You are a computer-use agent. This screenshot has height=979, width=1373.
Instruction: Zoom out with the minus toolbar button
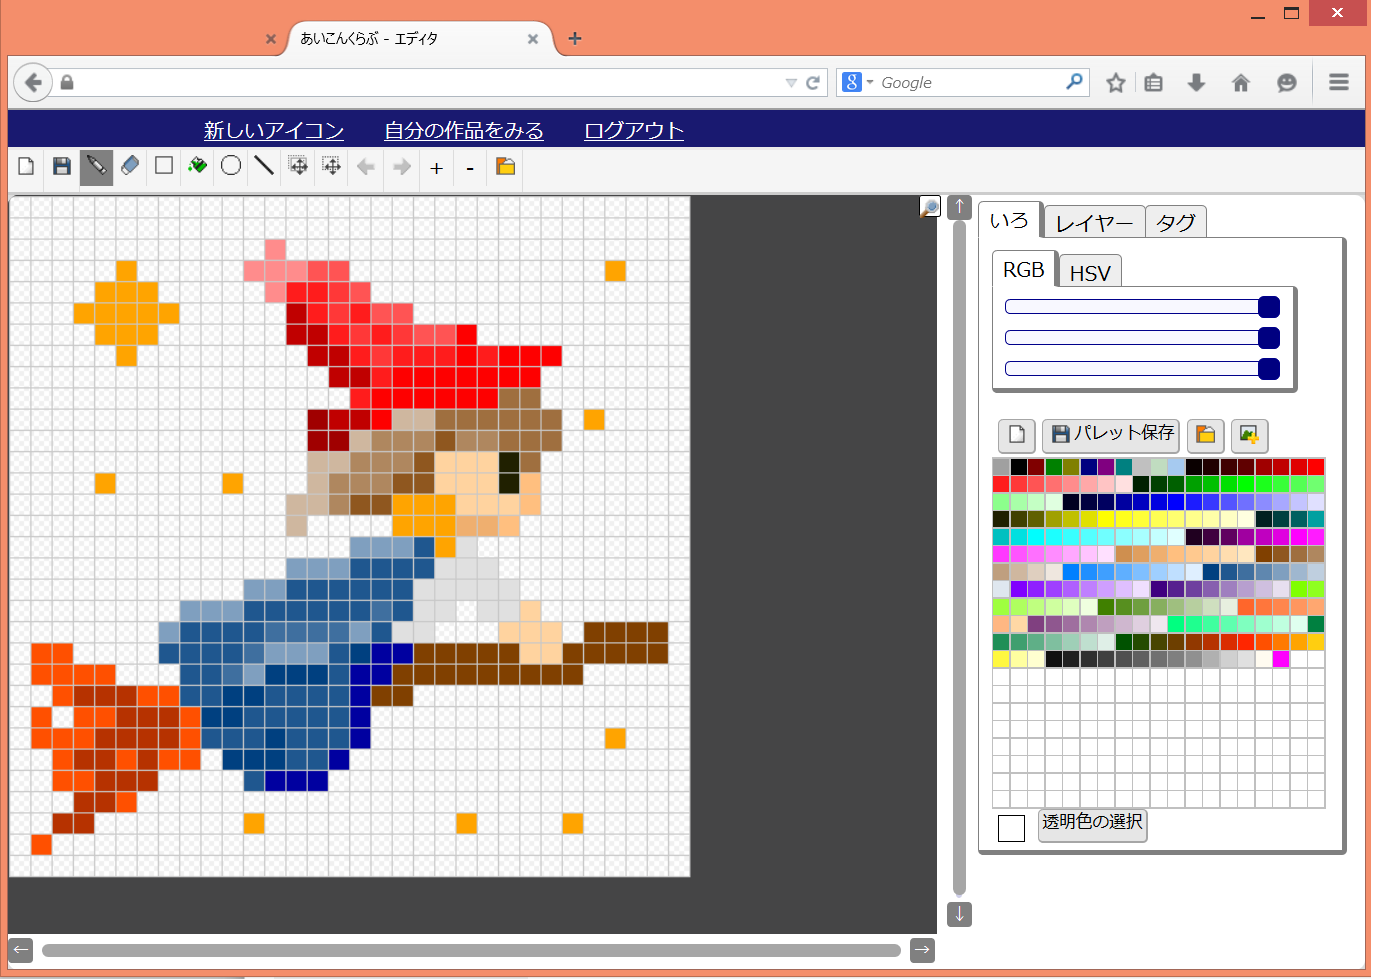pos(470,168)
